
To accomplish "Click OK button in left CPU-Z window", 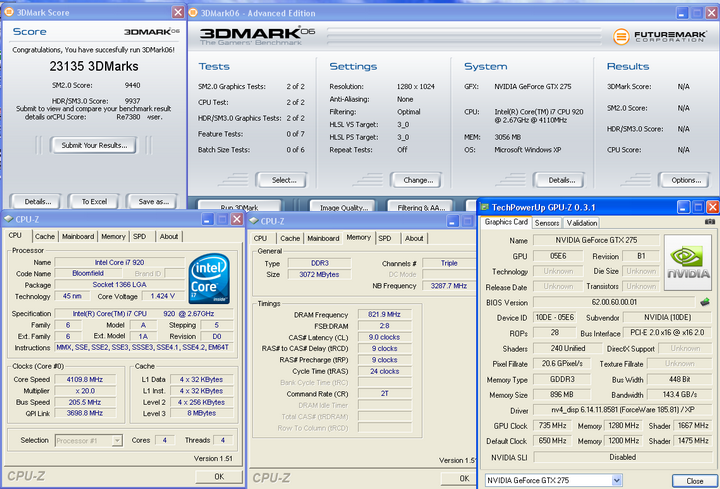I will click(x=219, y=477).
